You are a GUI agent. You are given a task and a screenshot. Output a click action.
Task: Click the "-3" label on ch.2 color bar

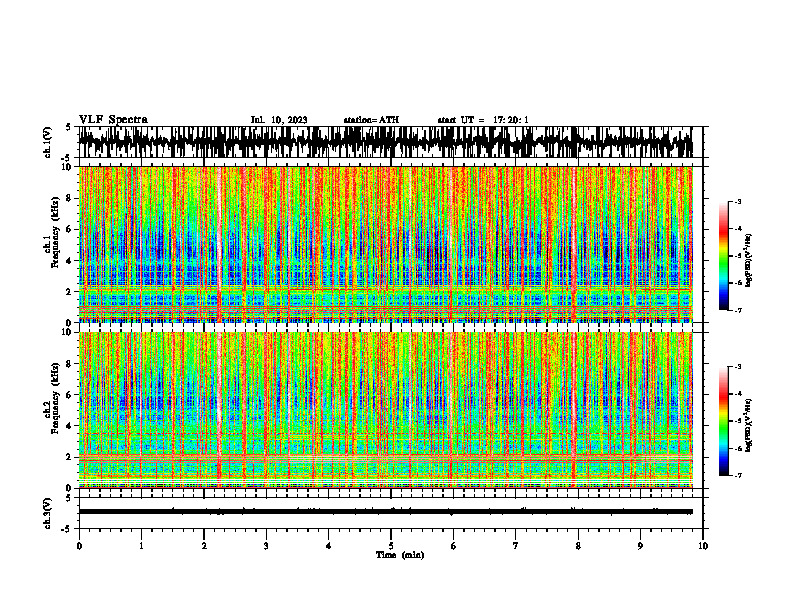[738, 367]
